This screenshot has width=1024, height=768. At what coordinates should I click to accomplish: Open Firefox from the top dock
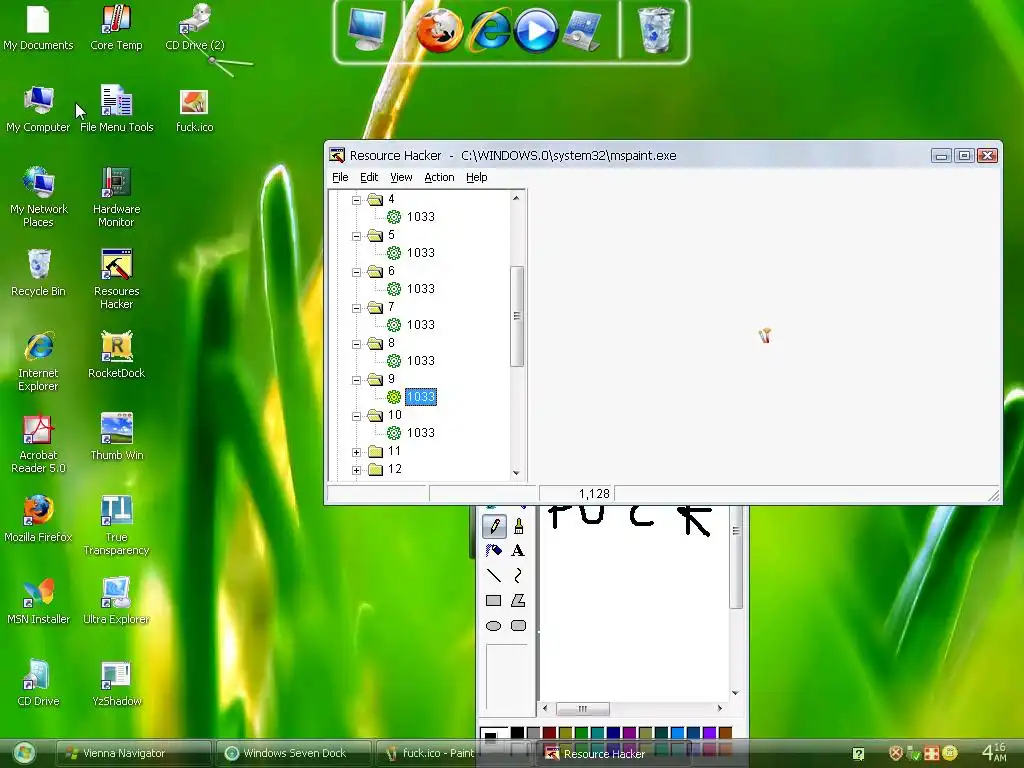(440, 30)
